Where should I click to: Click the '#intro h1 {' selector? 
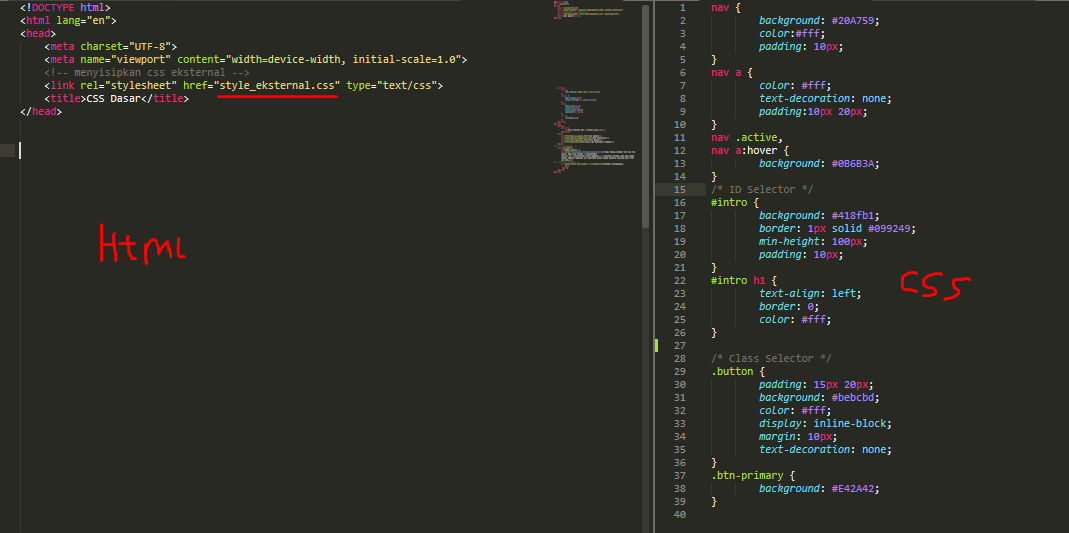coord(744,279)
